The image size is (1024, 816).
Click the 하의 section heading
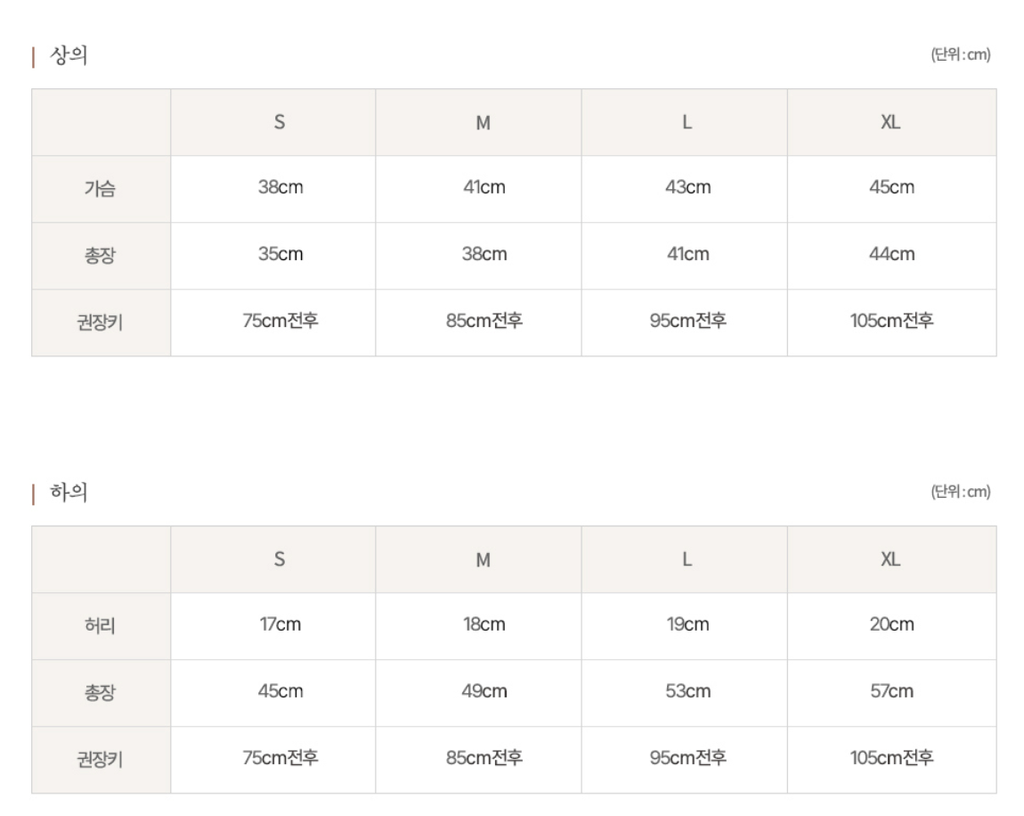coord(69,493)
